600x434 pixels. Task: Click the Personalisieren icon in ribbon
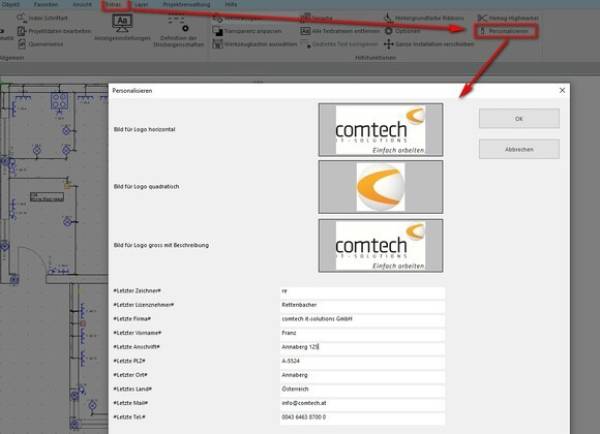point(482,31)
